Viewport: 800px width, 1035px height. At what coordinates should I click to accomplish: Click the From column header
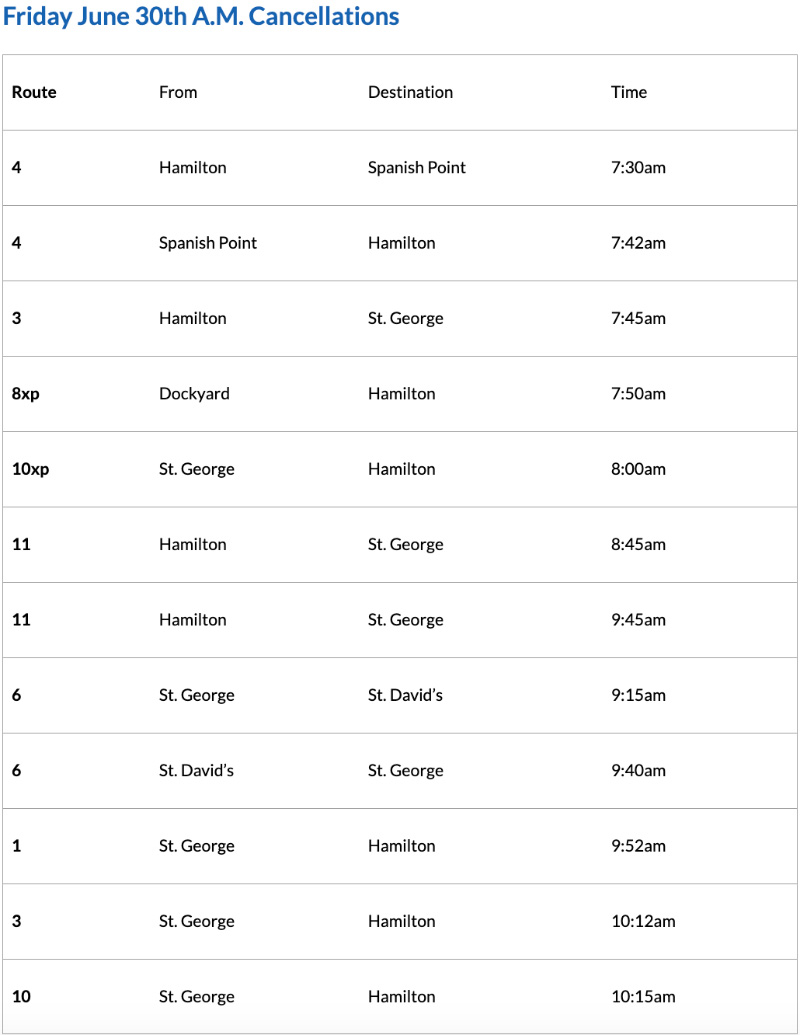[x=178, y=92]
